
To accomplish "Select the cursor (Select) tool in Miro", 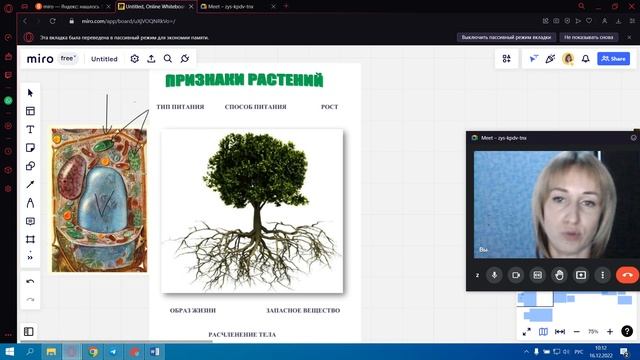I will click(30, 93).
